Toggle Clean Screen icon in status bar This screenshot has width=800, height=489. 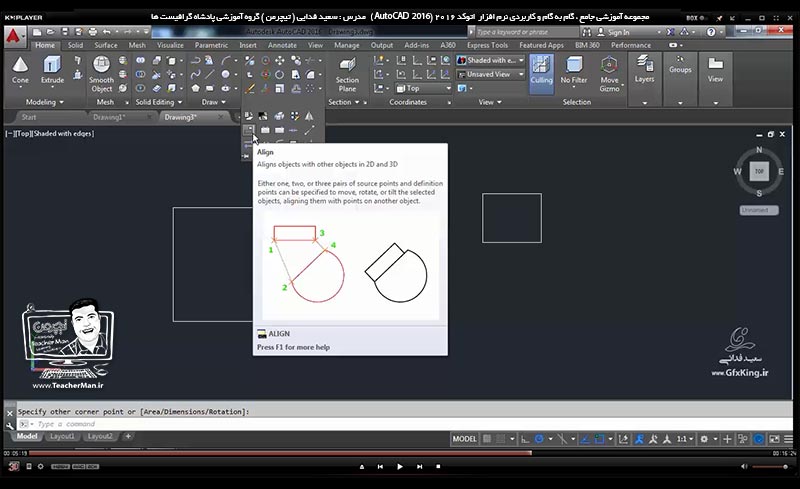point(774,439)
